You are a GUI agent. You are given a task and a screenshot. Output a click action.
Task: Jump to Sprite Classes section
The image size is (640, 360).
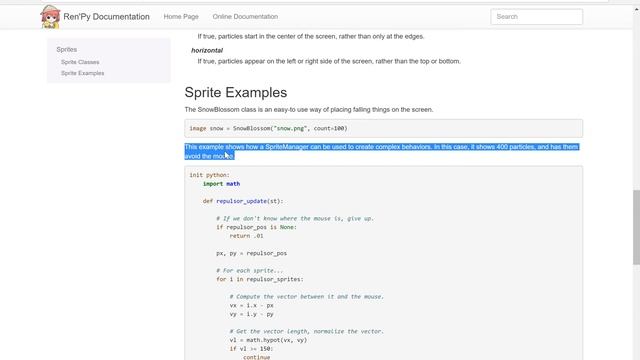pos(80,62)
